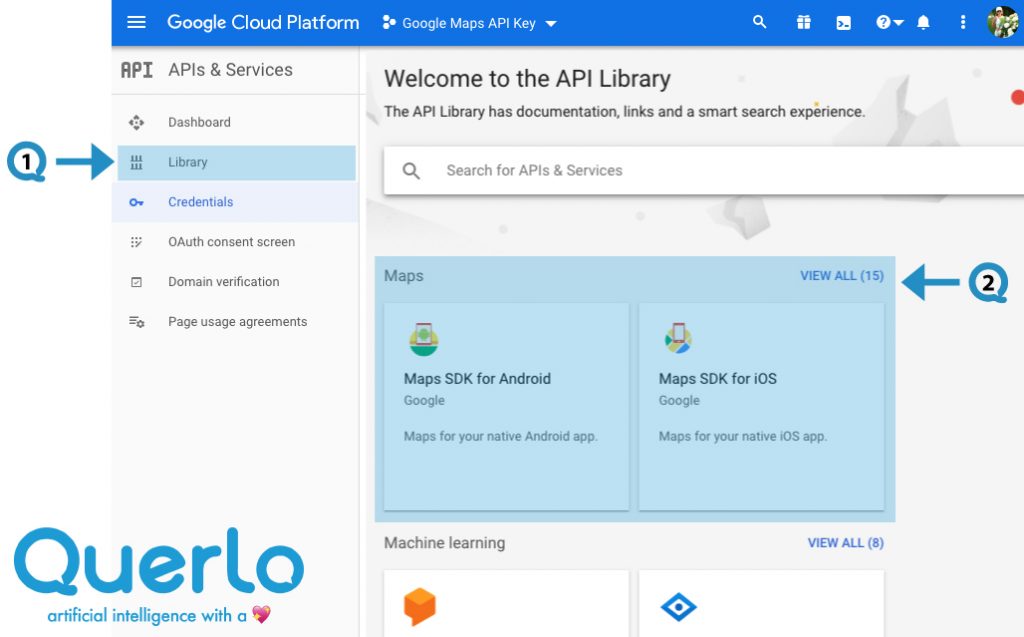Click the 'Maps for your native iOS app.' description
The height and width of the screenshot is (637, 1024).
click(743, 436)
